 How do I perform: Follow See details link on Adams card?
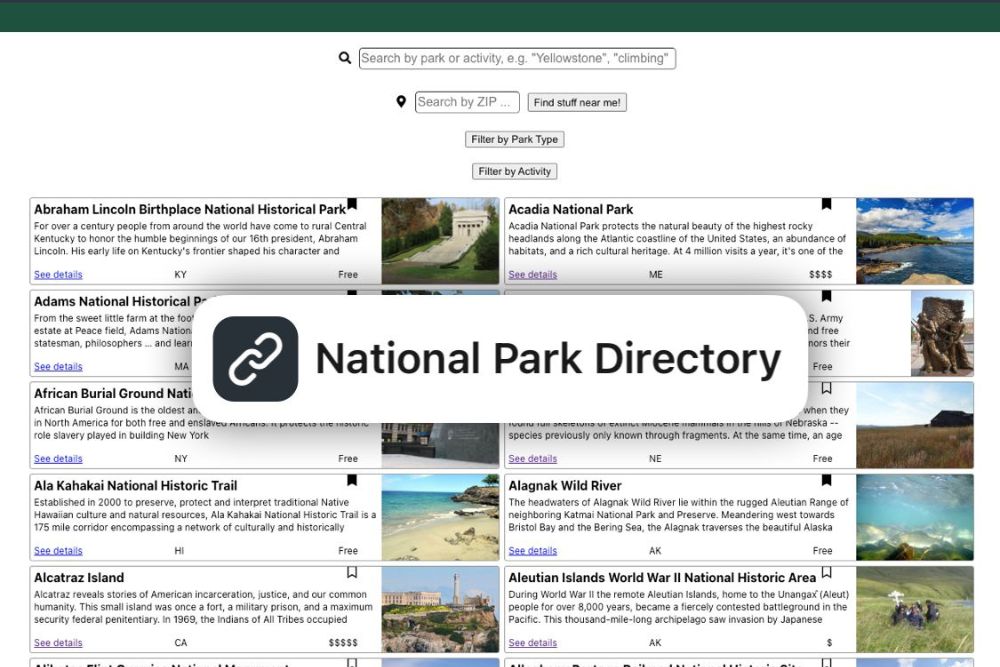pyautogui.click(x=58, y=367)
